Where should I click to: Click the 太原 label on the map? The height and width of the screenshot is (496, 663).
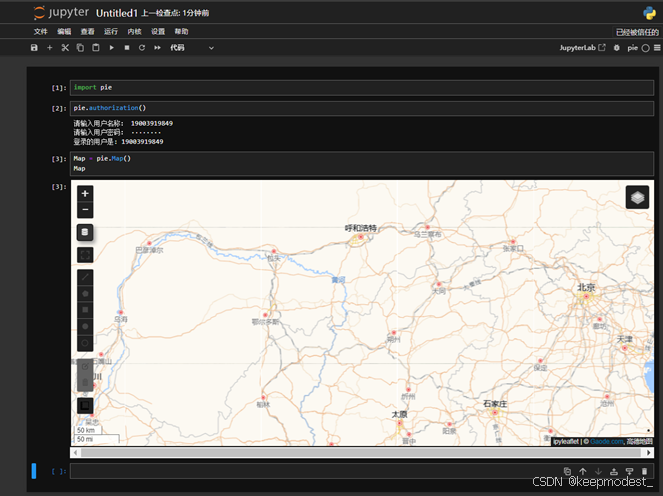(x=400, y=414)
